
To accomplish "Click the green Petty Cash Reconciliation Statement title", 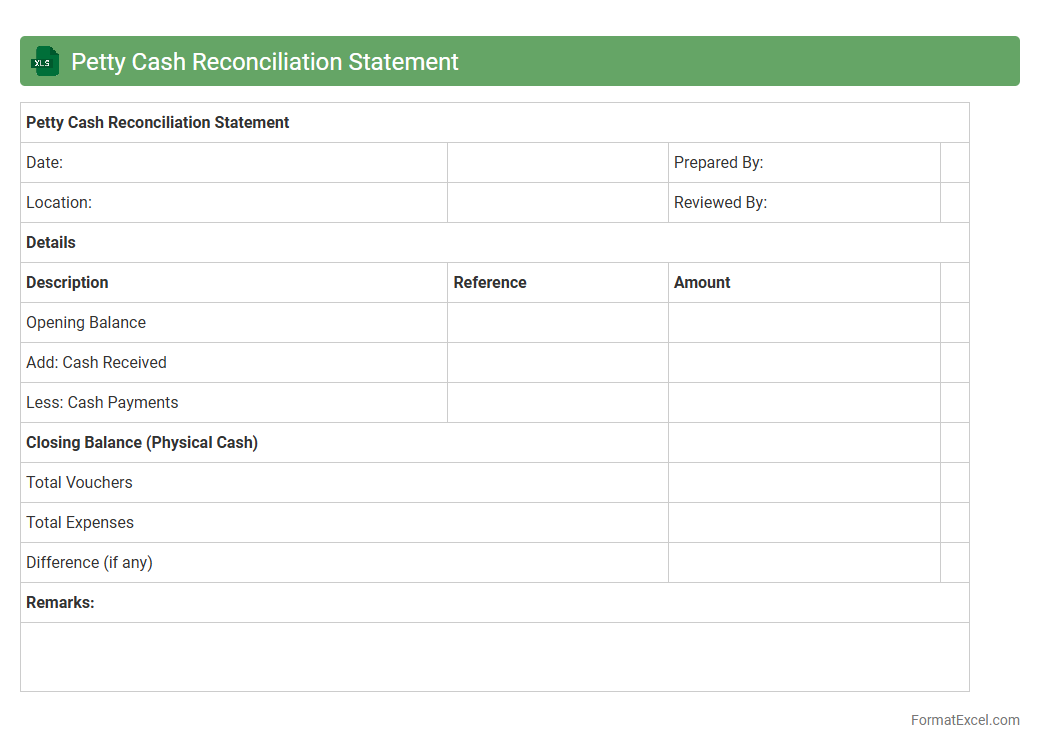I will pyautogui.click(x=264, y=62).
